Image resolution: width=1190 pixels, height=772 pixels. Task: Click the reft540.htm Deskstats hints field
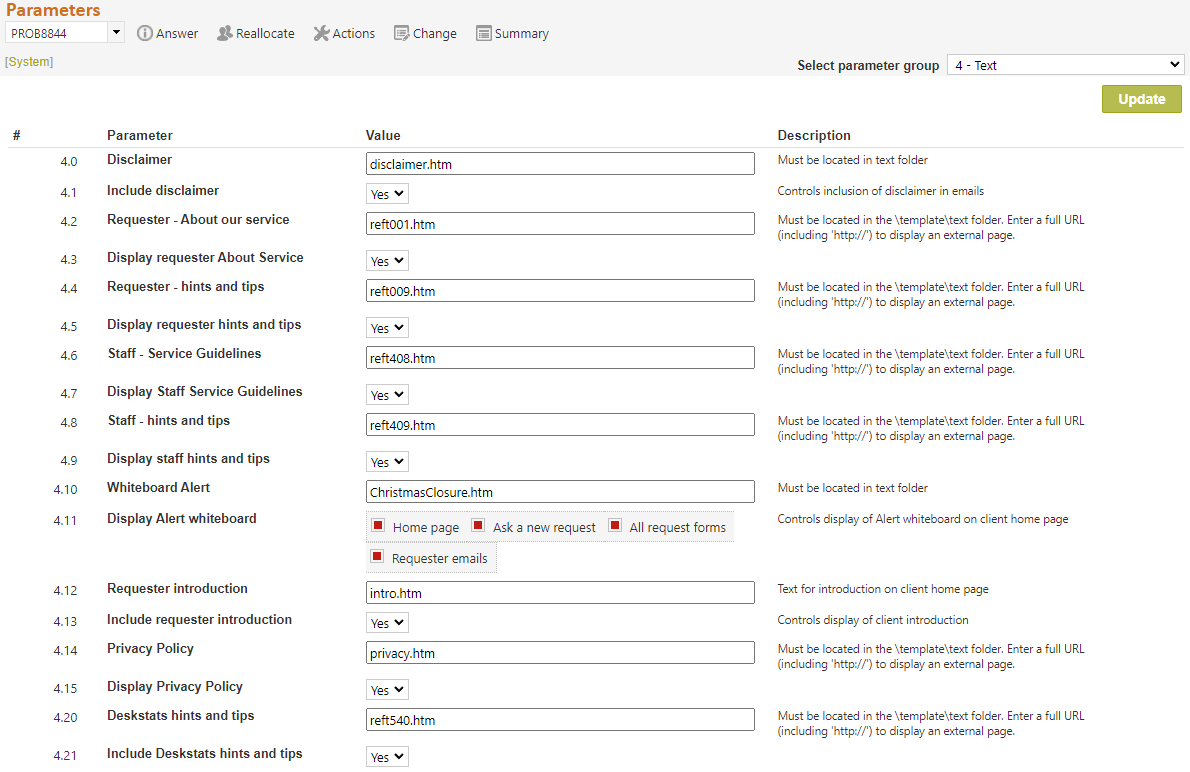(x=560, y=720)
